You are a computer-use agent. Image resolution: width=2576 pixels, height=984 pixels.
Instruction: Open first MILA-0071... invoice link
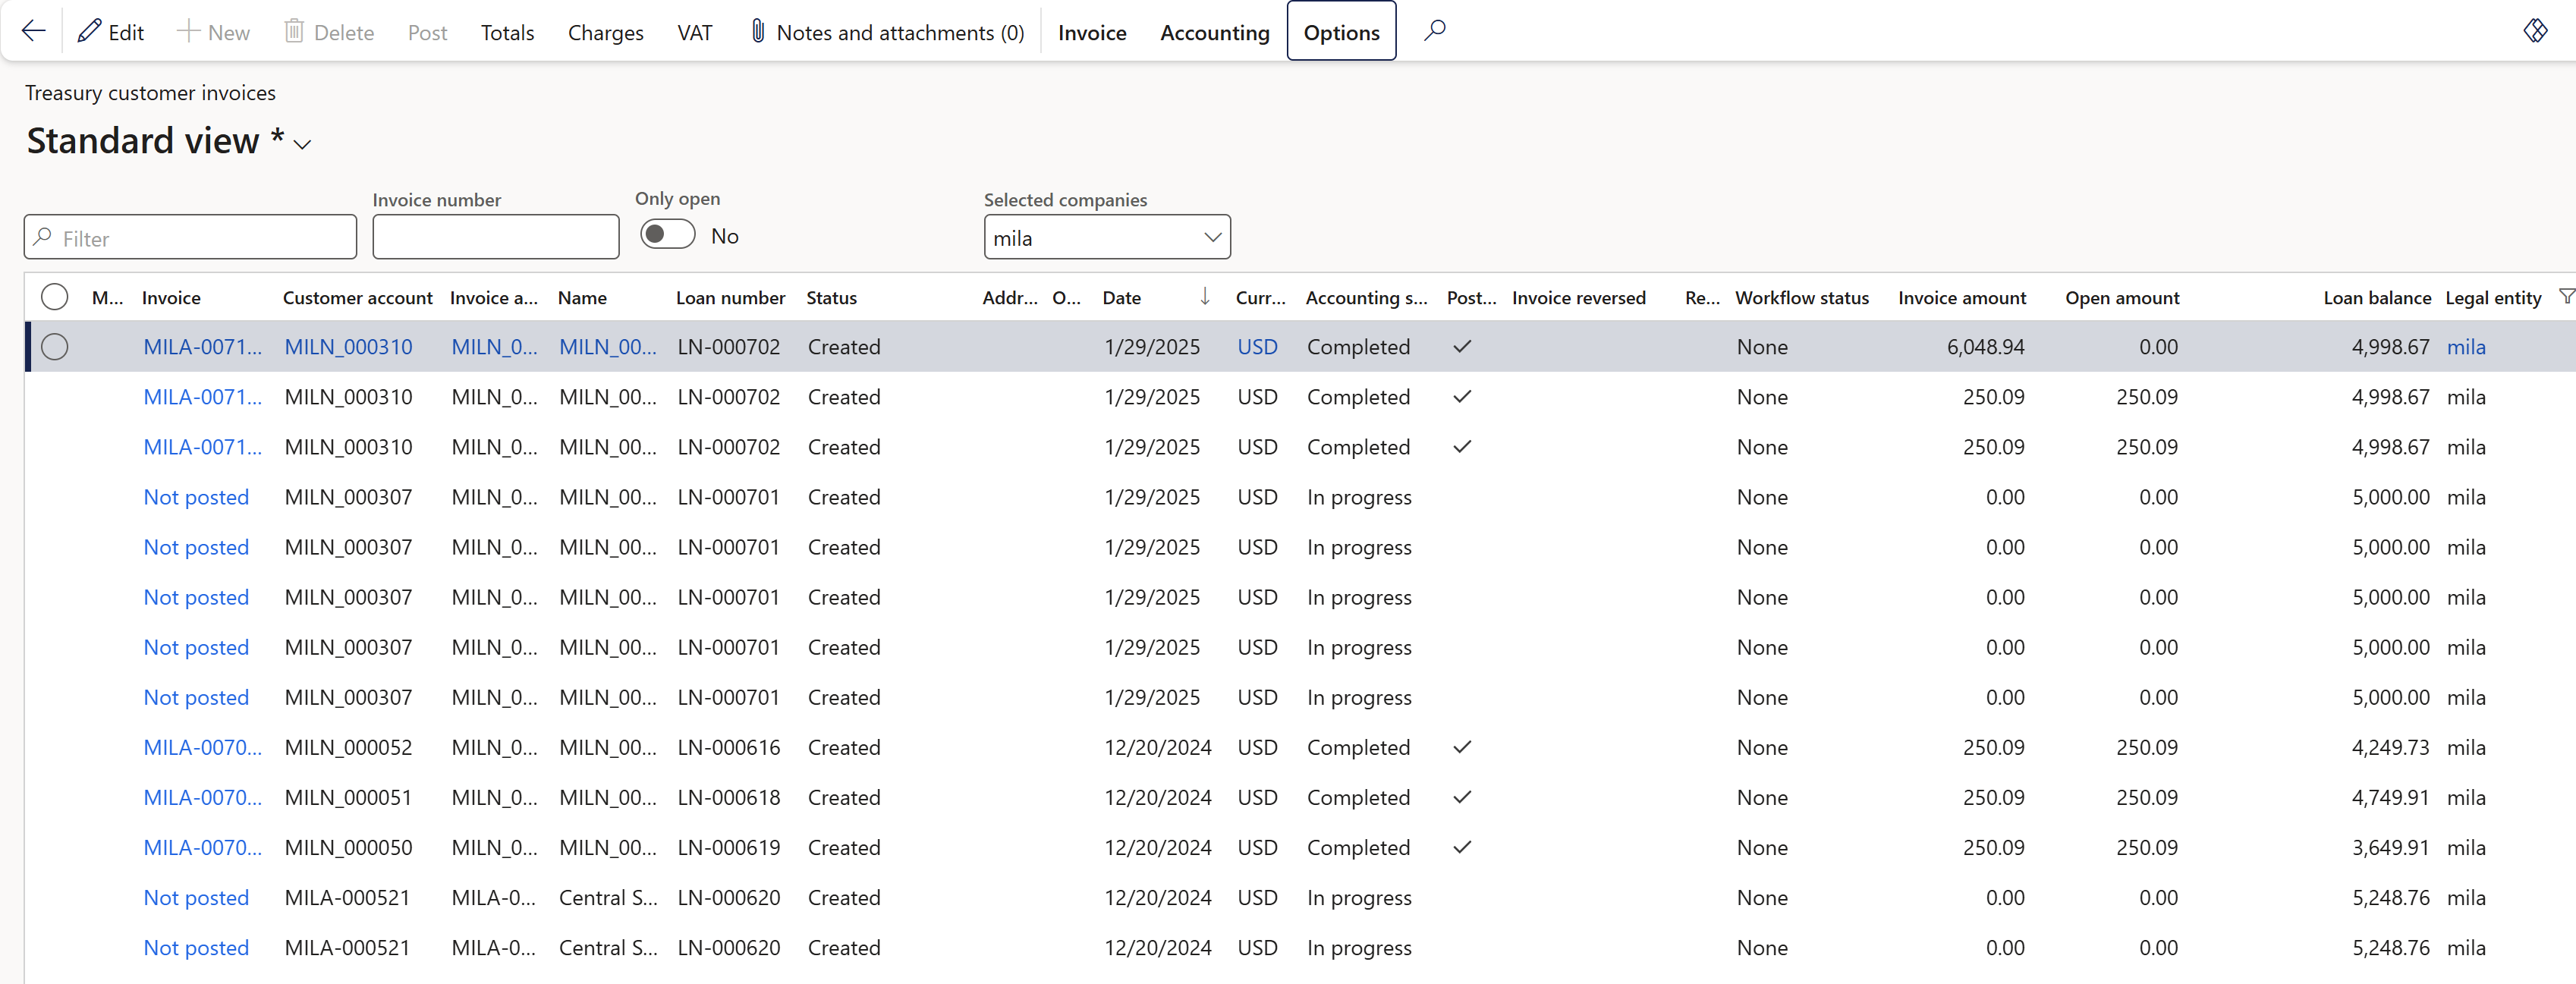[202, 347]
